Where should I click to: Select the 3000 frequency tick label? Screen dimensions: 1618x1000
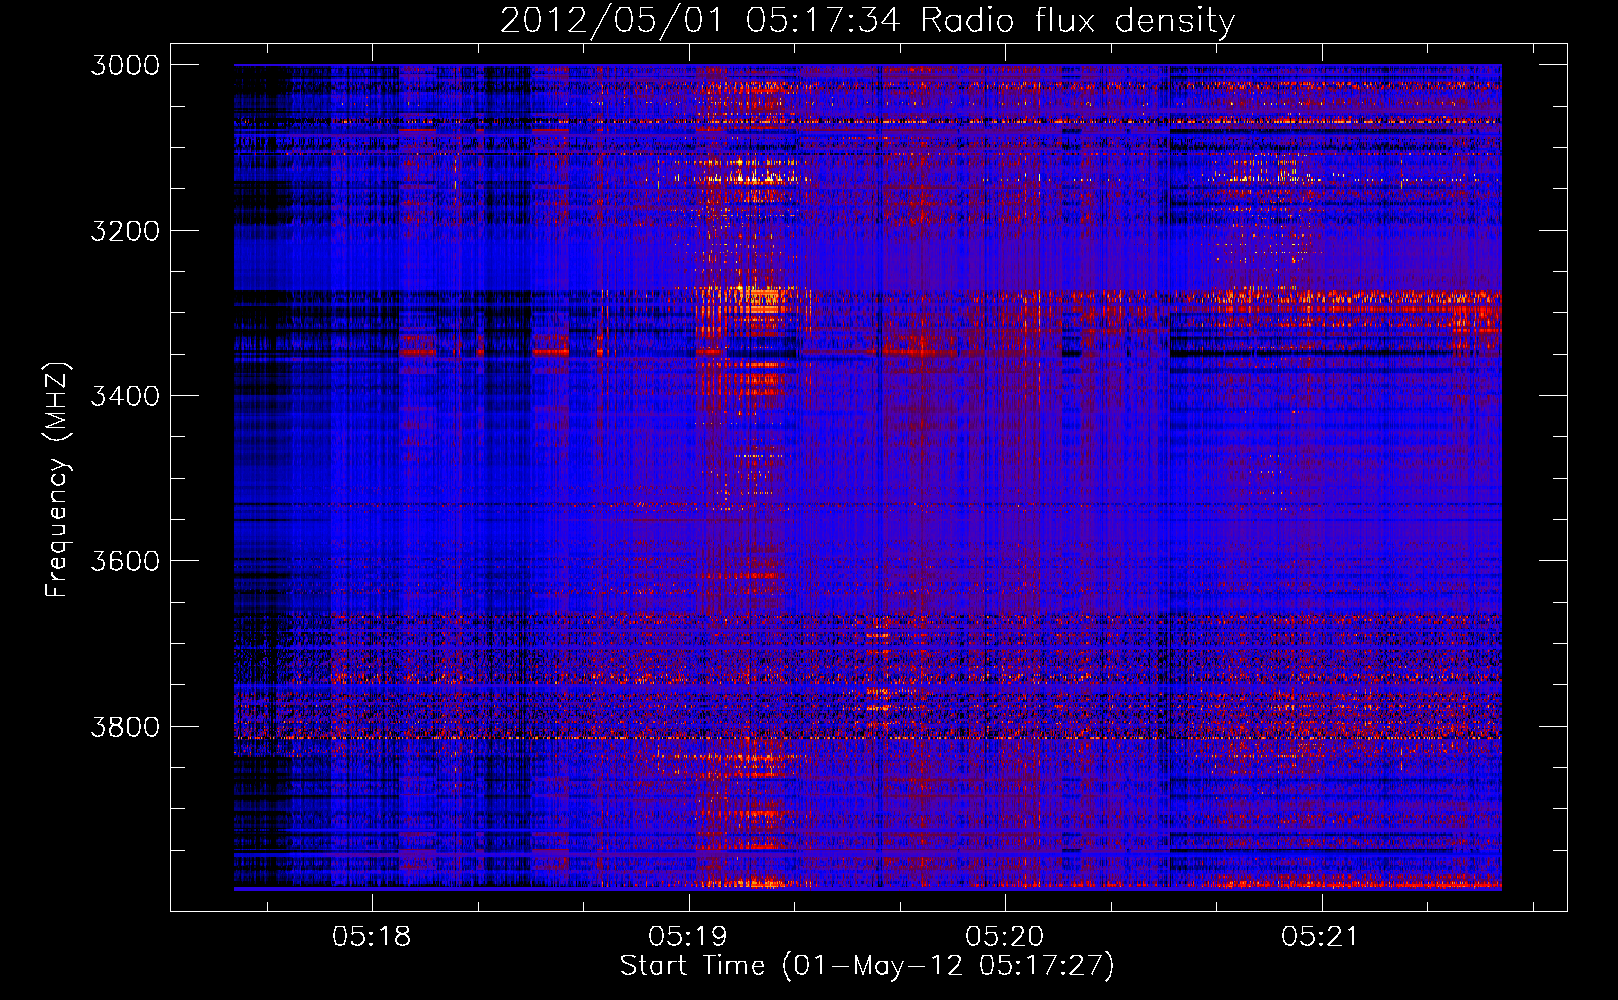coord(125,65)
